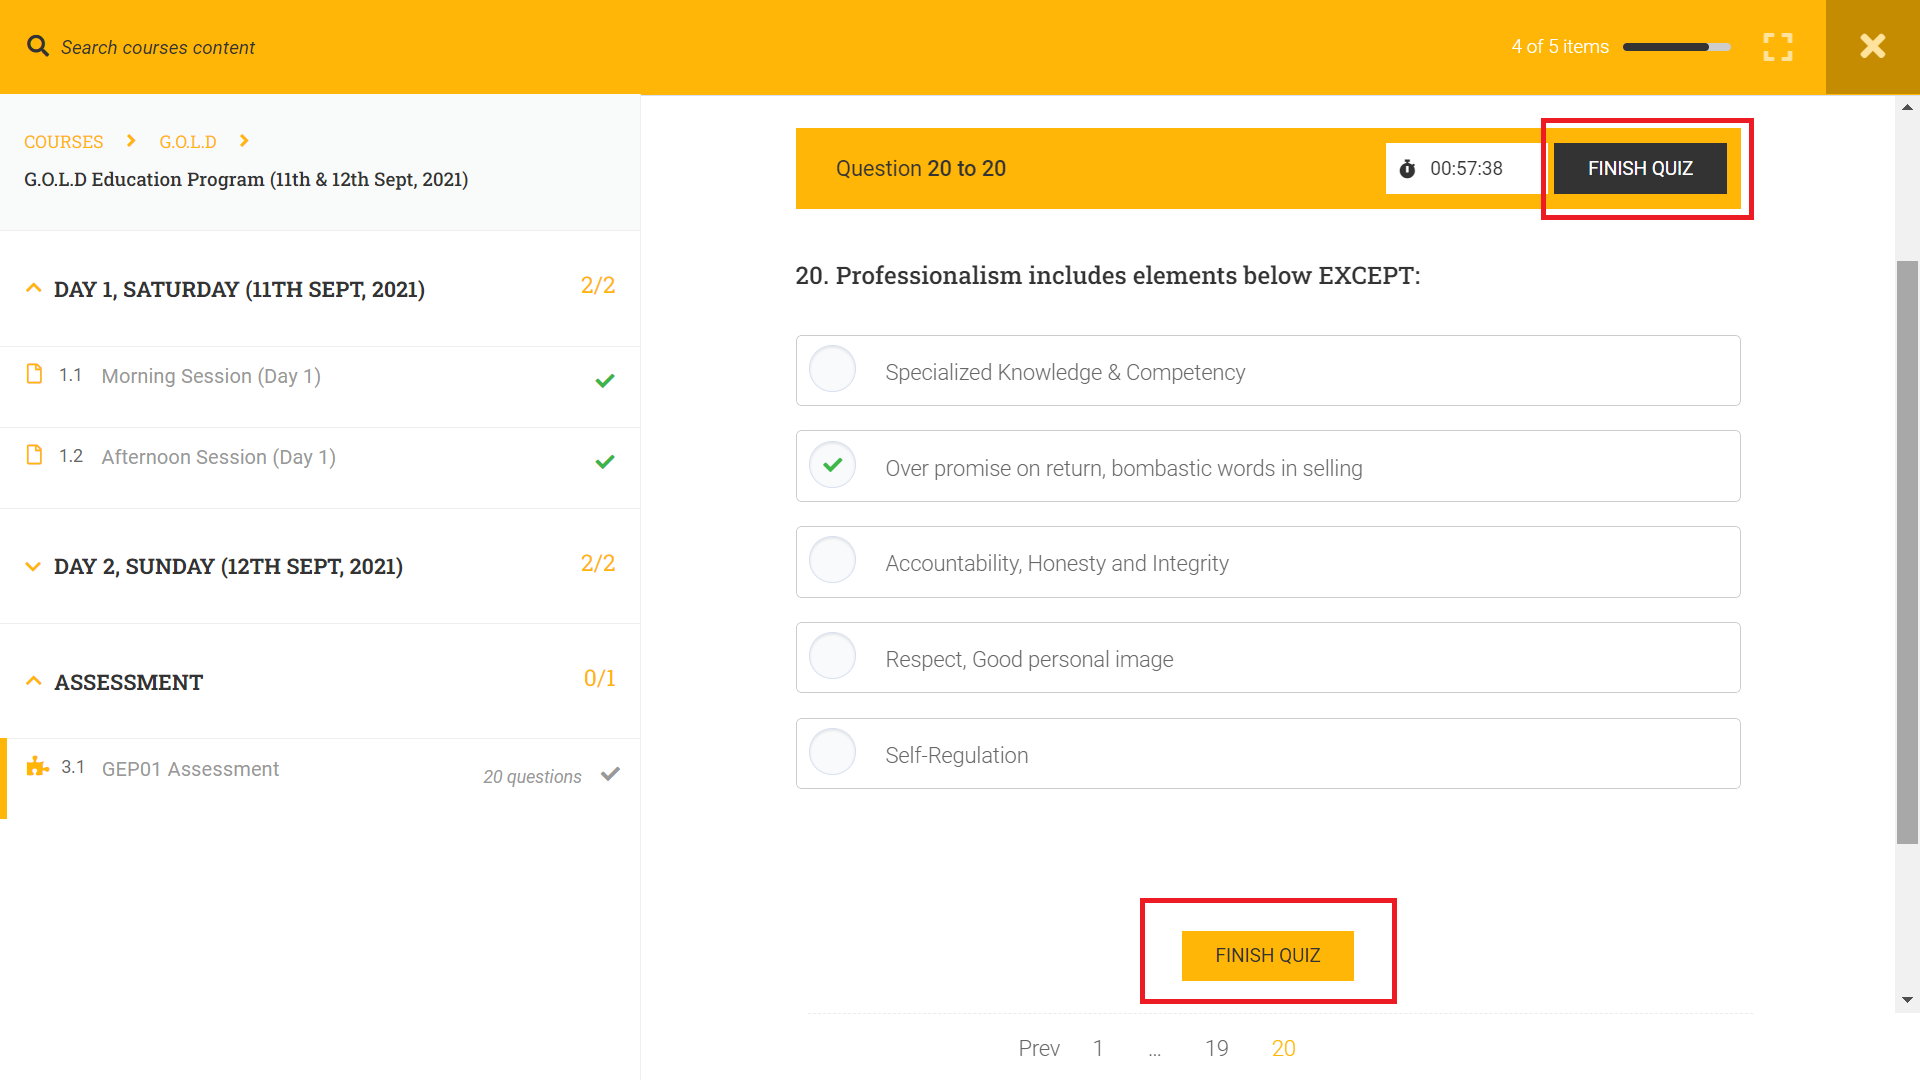Screen dimensions: 1920x1080
Task: Click the X close icon in header
Action: (x=1872, y=47)
